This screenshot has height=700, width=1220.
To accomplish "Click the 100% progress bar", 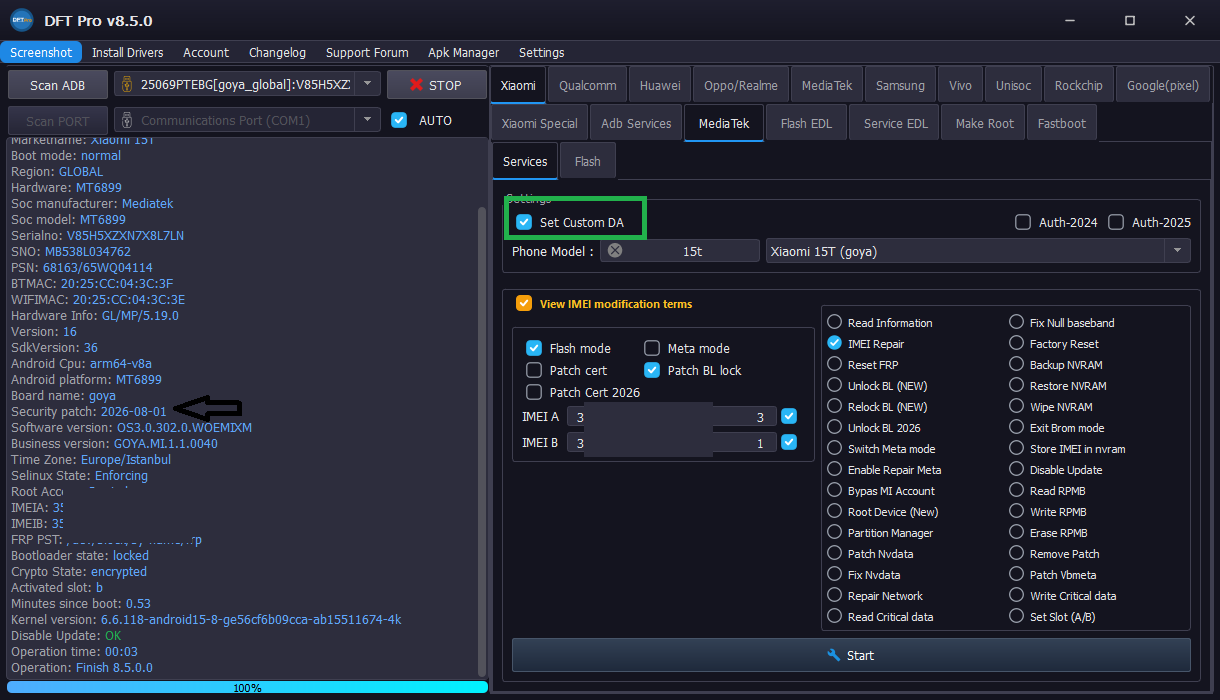I will [247, 687].
